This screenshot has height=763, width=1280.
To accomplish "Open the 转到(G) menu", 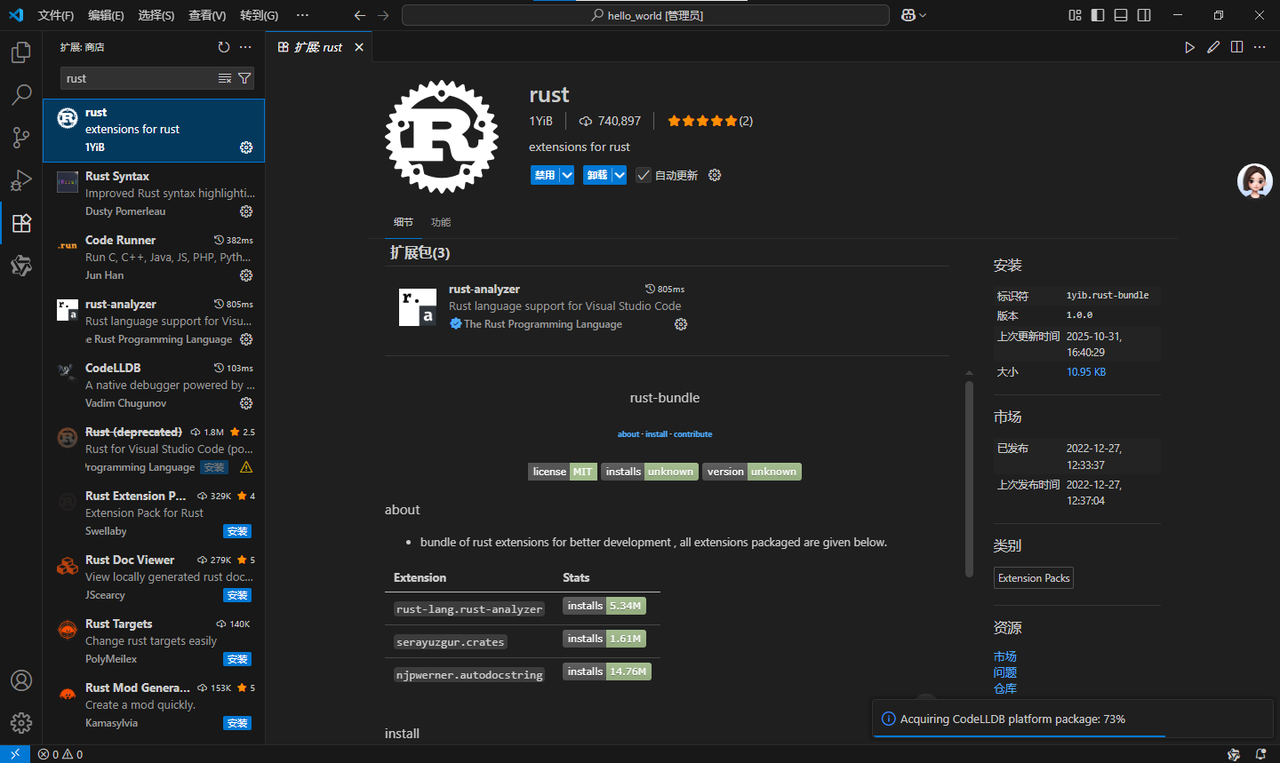I will [x=259, y=15].
